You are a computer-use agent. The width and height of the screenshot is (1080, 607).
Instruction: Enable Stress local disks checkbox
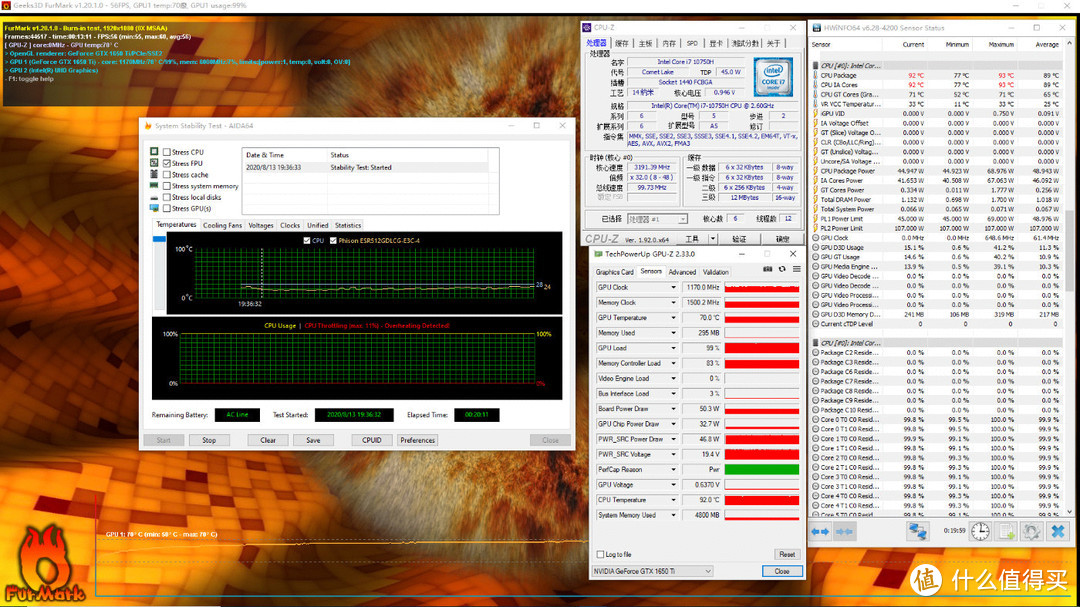click(x=167, y=197)
